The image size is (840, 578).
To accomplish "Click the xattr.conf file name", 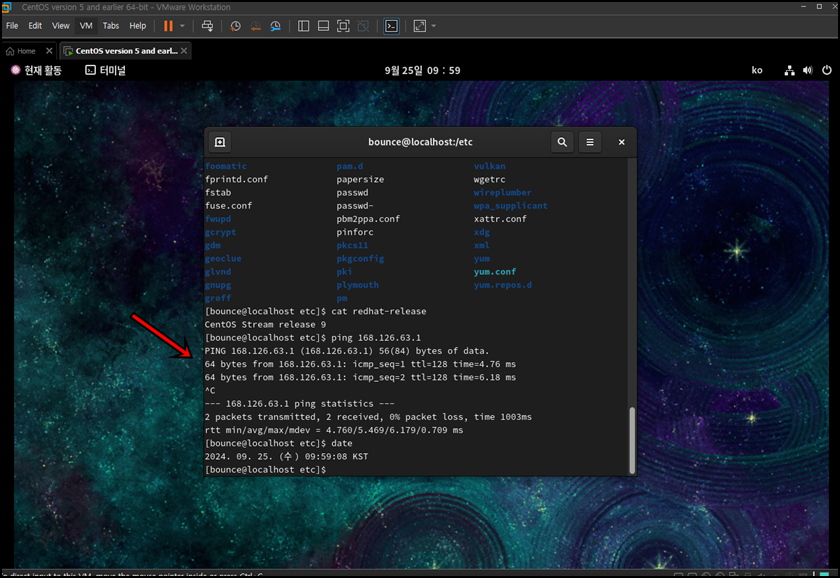I will pyautogui.click(x=500, y=219).
